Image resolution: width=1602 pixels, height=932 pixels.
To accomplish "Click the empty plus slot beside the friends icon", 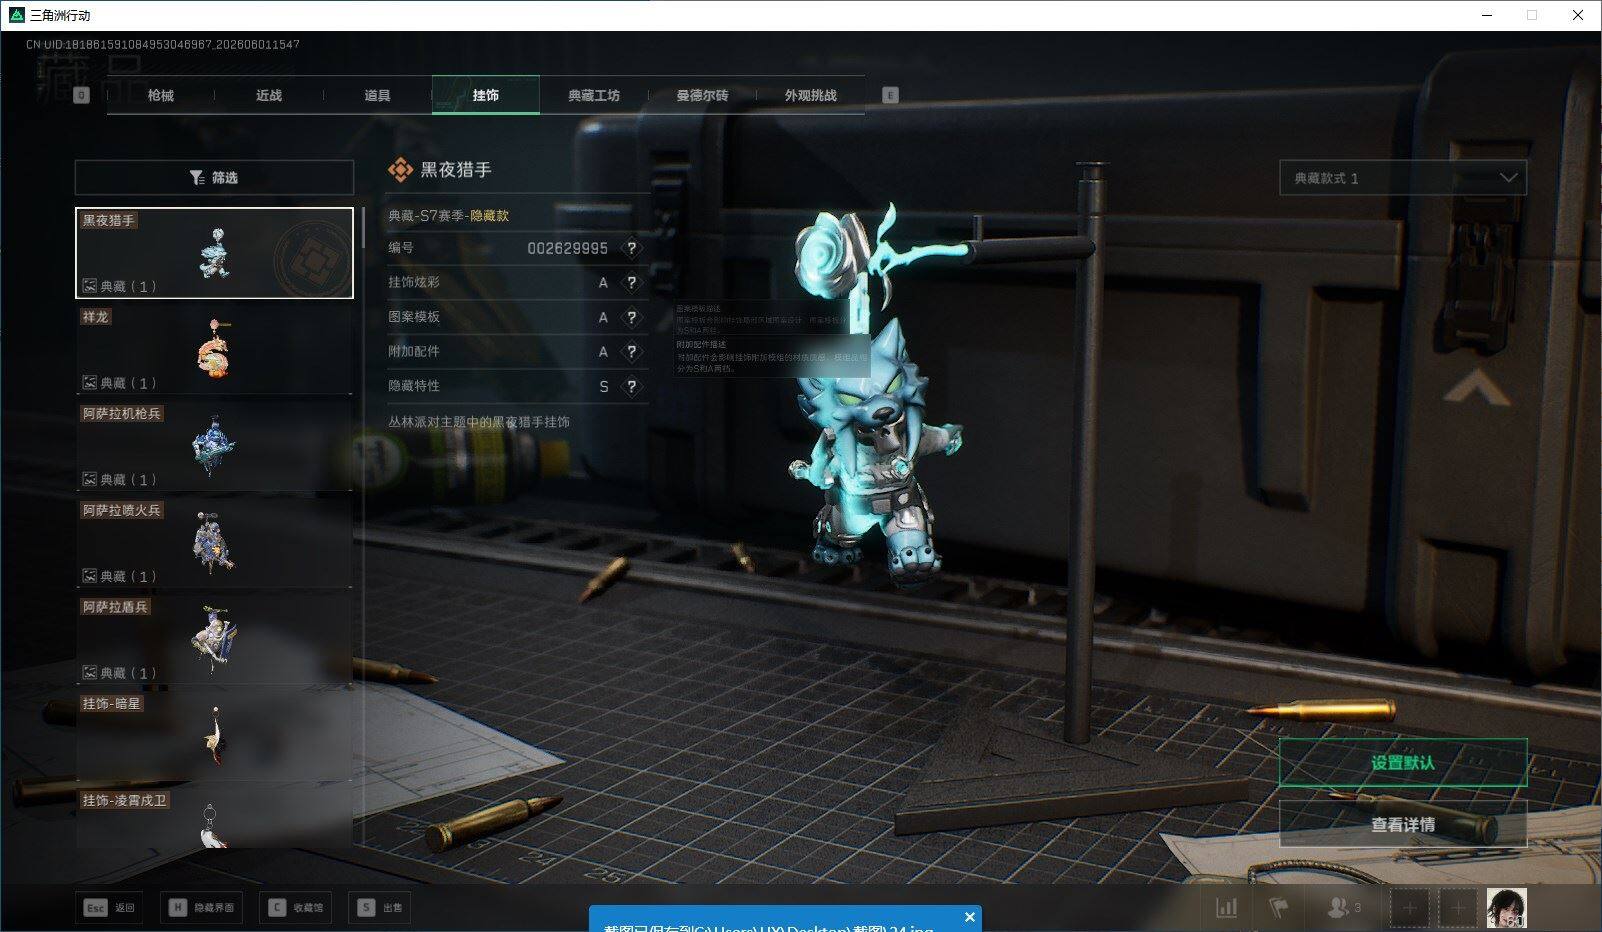I will click(1409, 908).
